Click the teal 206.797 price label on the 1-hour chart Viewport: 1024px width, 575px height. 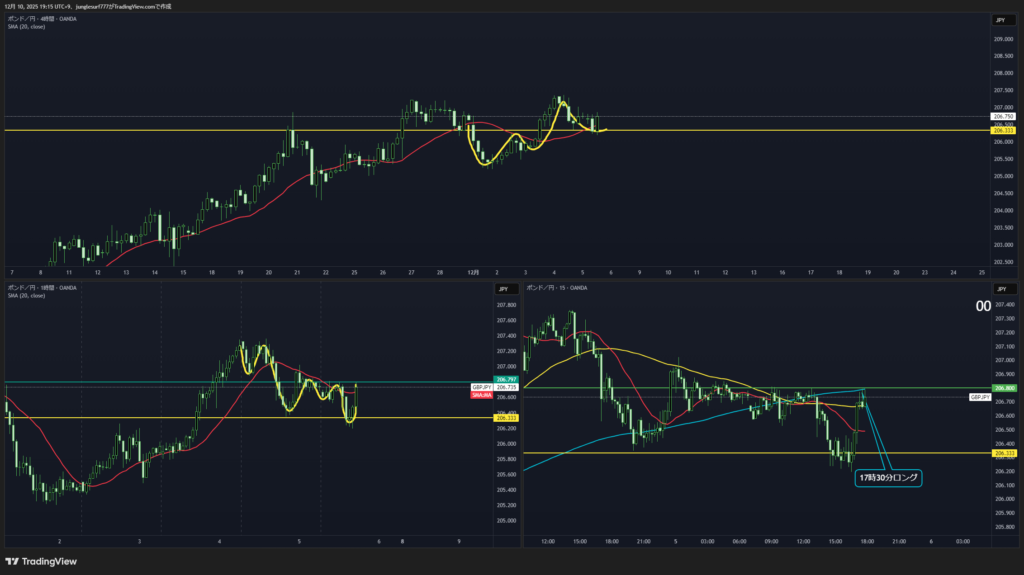click(x=480, y=380)
